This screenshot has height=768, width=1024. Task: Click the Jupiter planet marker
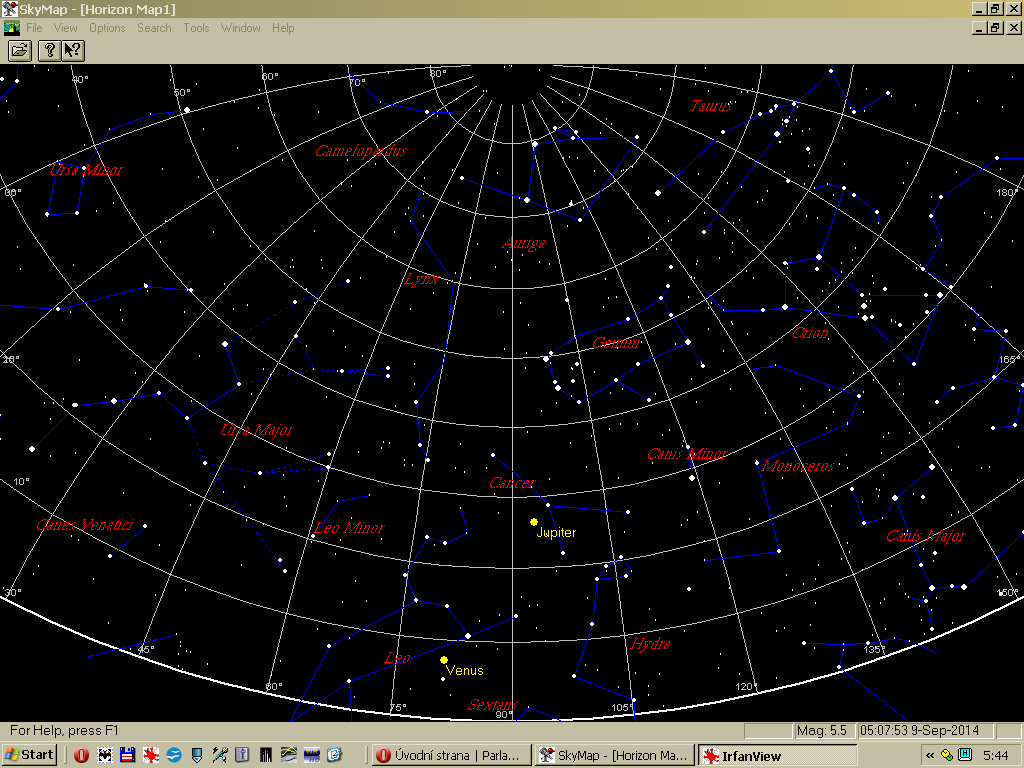(x=534, y=522)
